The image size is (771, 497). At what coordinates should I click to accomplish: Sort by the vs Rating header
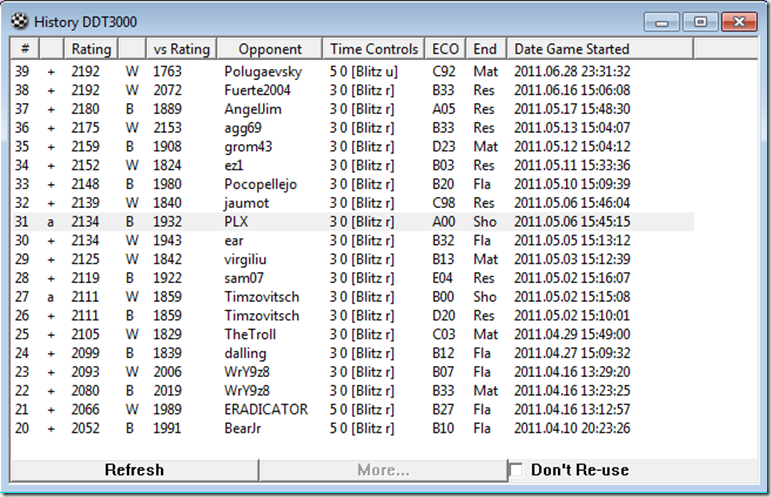click(x=181, y=49)
